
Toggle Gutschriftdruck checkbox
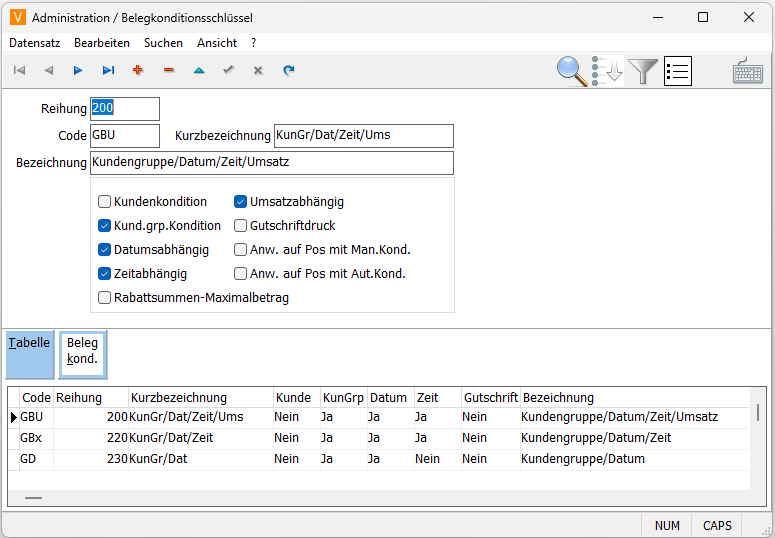pos(241,226)
